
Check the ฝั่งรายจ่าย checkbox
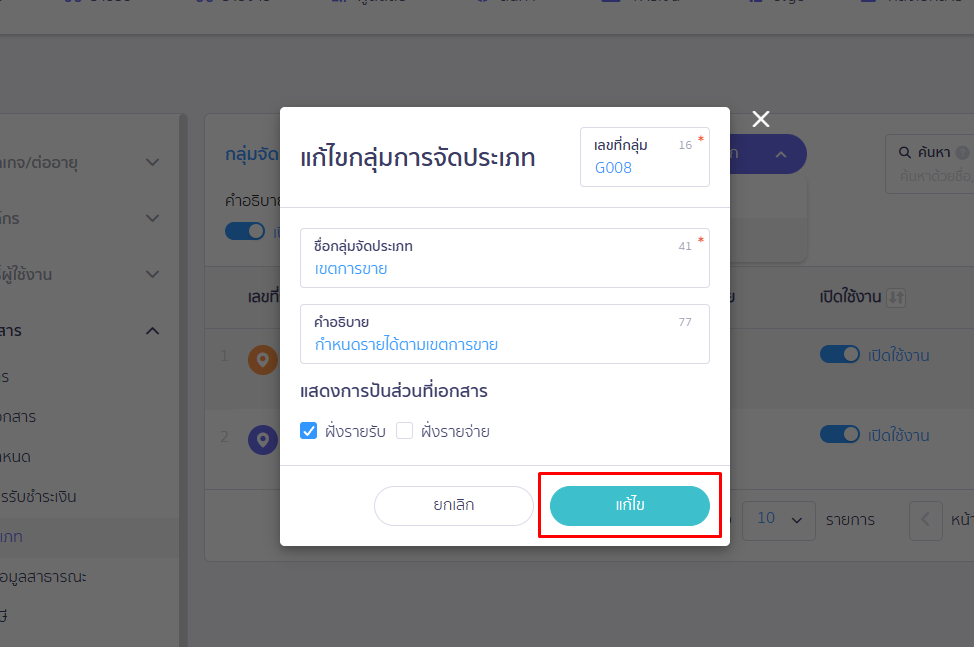[x=405, y=431]
